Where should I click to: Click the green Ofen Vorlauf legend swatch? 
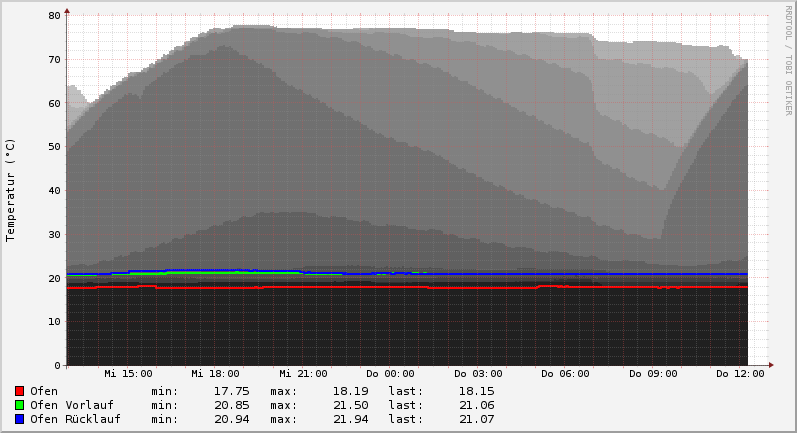pos(19,405)
